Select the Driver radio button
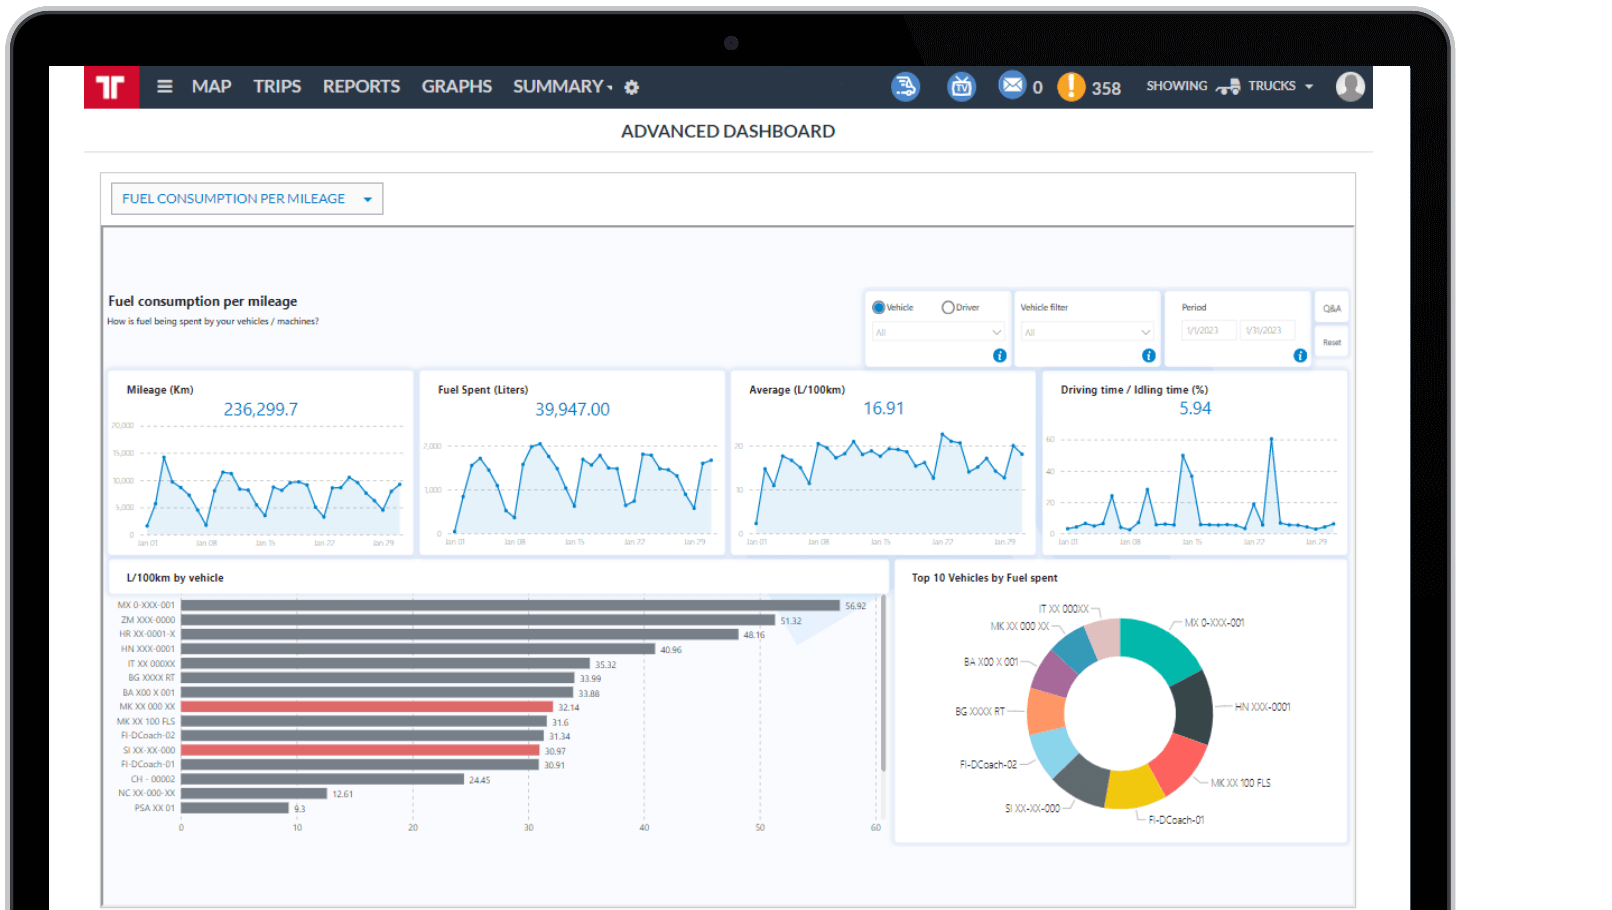The image size is (1612, 910). [x=947, y=308]
